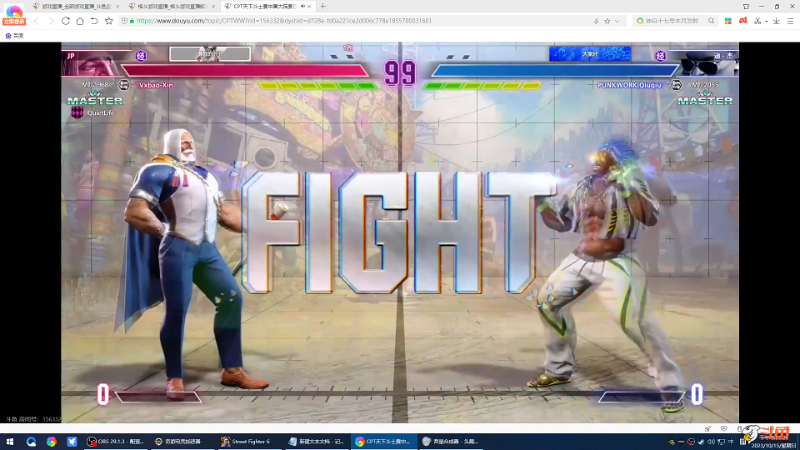Go forward with the browser forward arrow
The width and height of the screenshot is (800, 450).
point(51,21)
